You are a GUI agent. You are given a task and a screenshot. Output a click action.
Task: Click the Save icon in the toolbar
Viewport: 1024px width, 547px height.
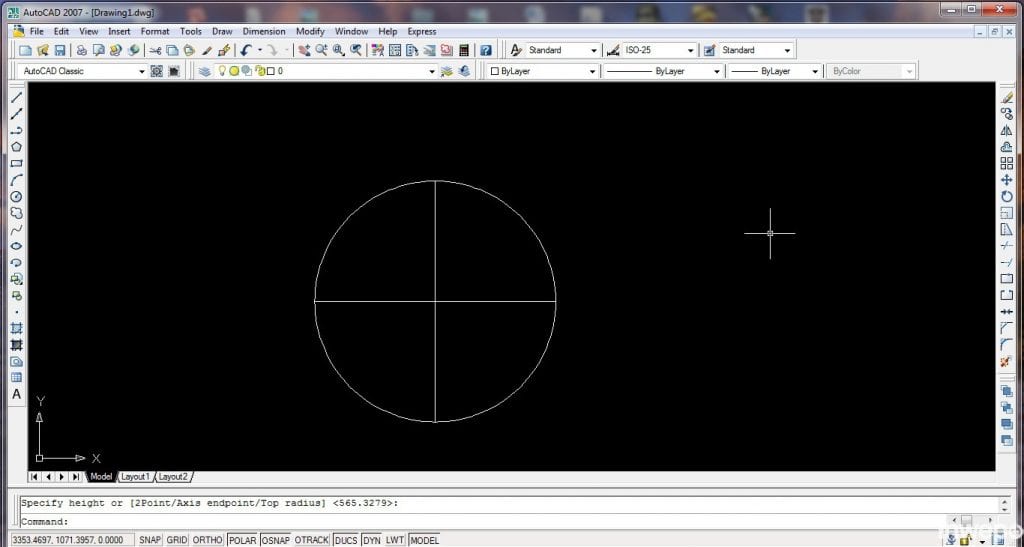tap(60, 50)
